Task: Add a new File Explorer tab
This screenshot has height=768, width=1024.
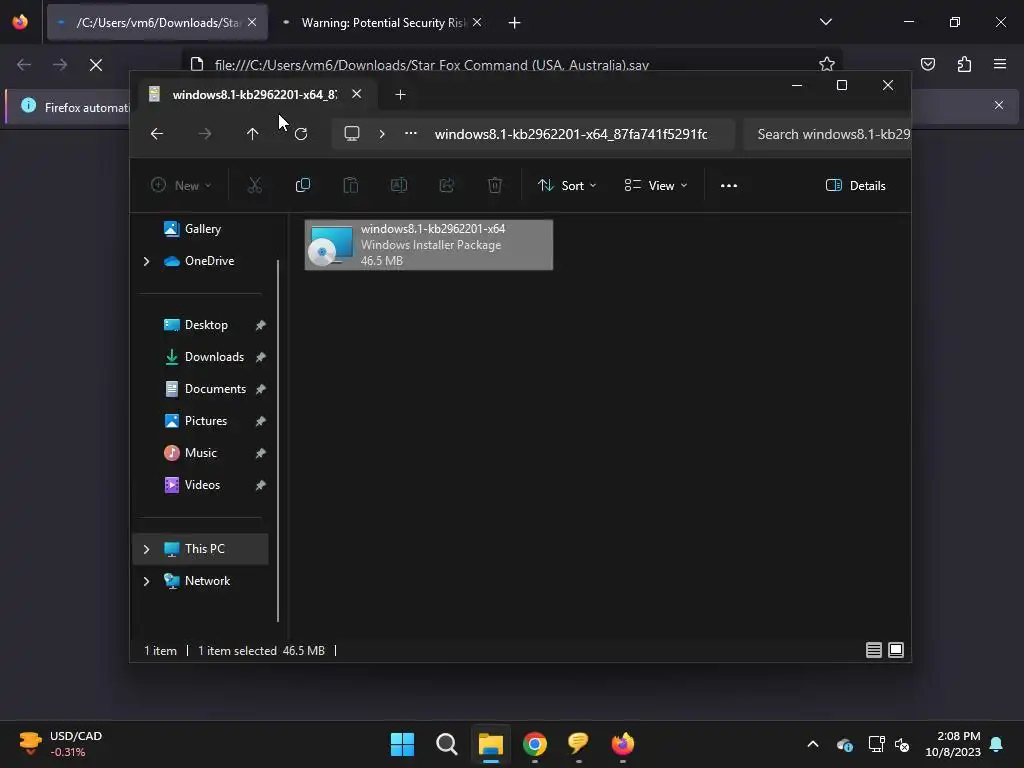Action: (x=400, y=95)
